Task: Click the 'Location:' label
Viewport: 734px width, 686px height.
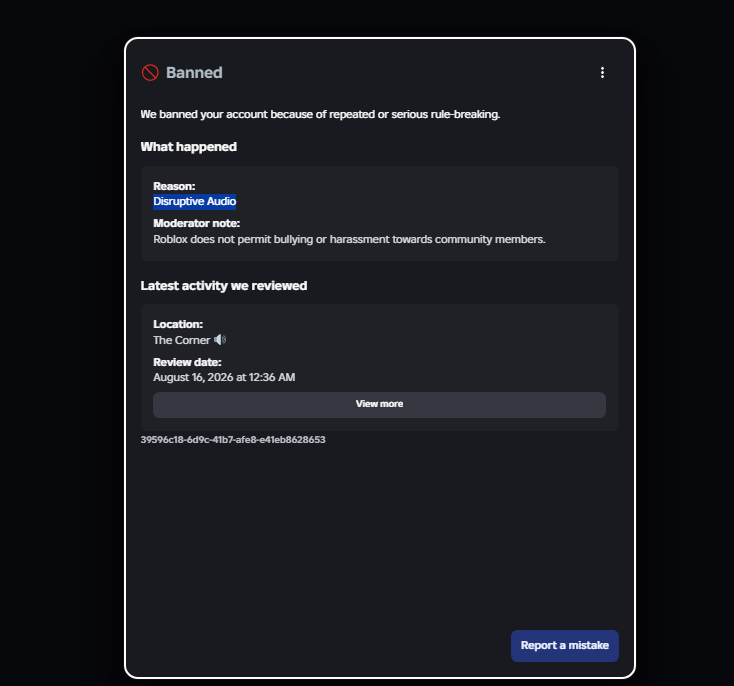Action: pyautogui.click(x=178, y=325)
